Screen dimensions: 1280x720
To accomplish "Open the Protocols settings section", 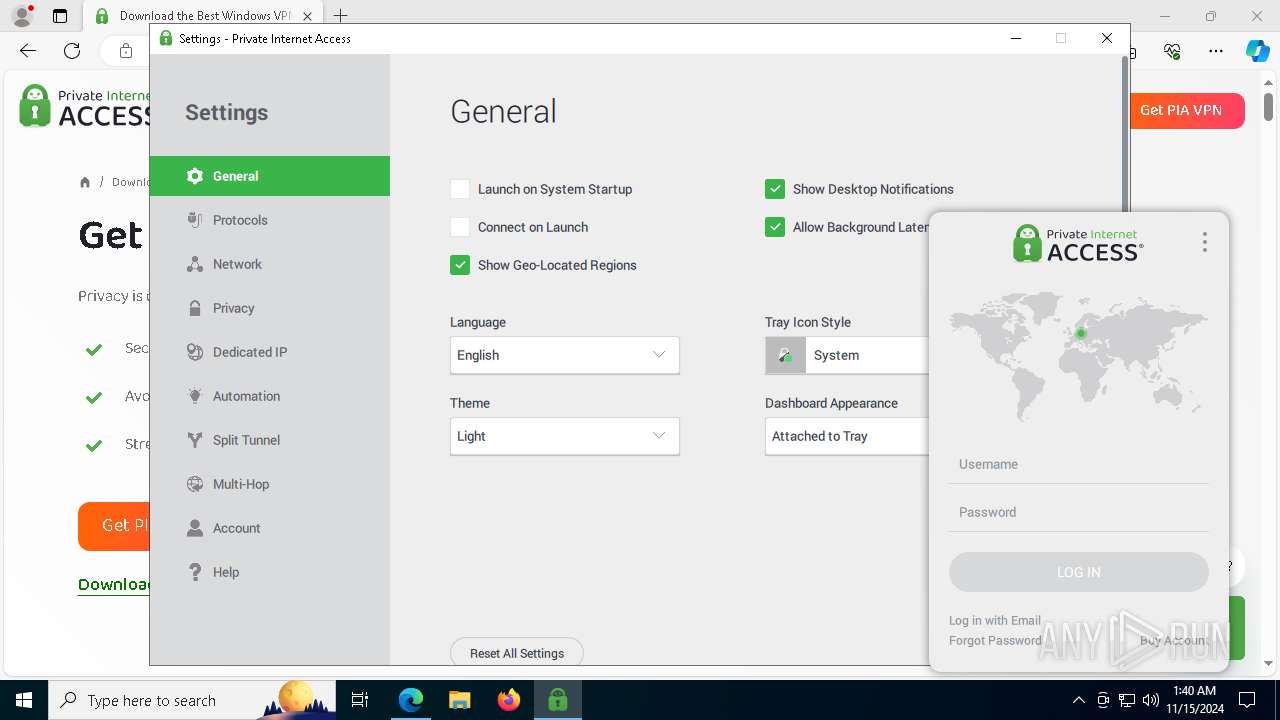I will coord(269,220).
